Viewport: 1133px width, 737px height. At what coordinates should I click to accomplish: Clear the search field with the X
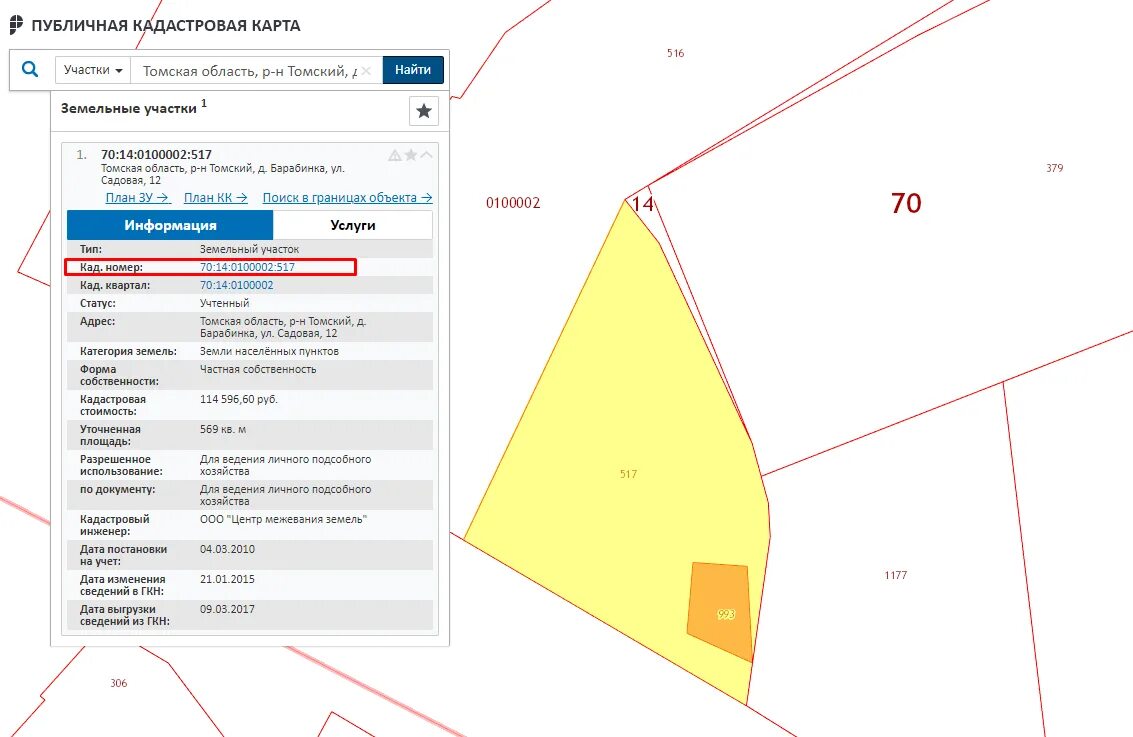[x=366, y=71]
